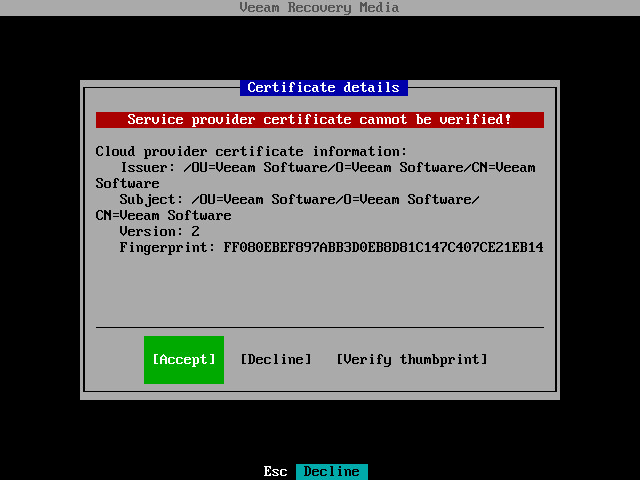Accept the service provider certificate
Image resolution: width=640 pixels, height=480 pixels.
[x=184, y=360]
